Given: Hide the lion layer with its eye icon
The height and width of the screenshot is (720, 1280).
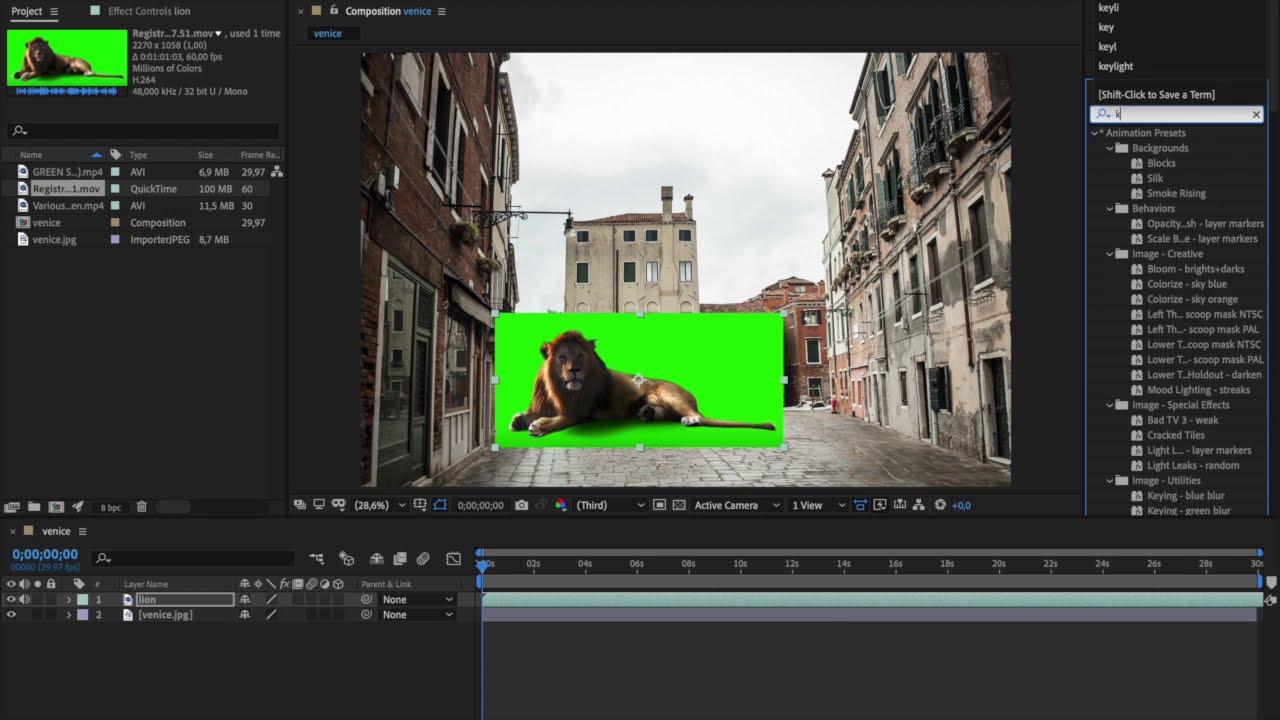Looking at the screenshot, I should tap(11, 600).
